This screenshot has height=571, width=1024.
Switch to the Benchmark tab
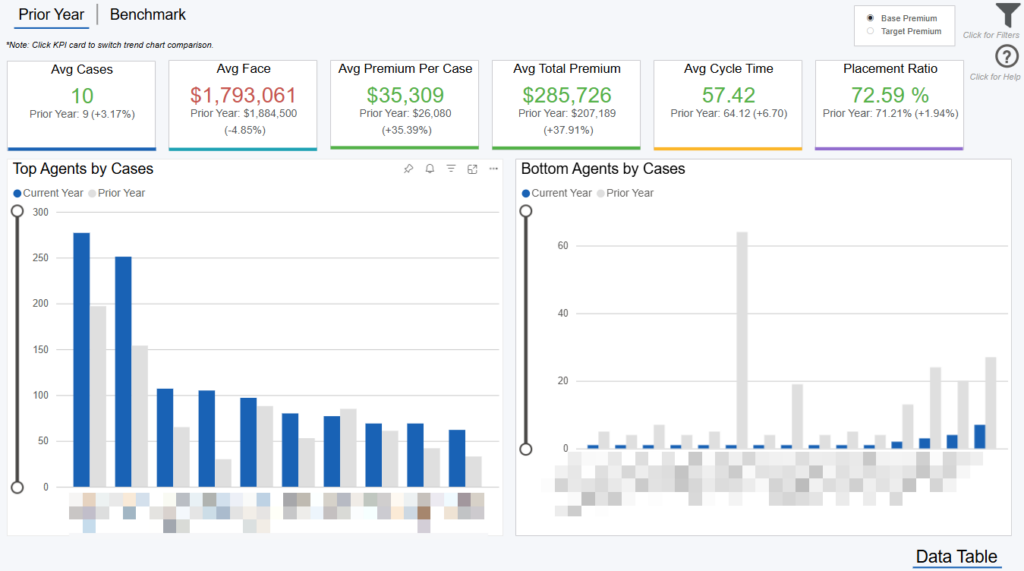pos(147,15)
